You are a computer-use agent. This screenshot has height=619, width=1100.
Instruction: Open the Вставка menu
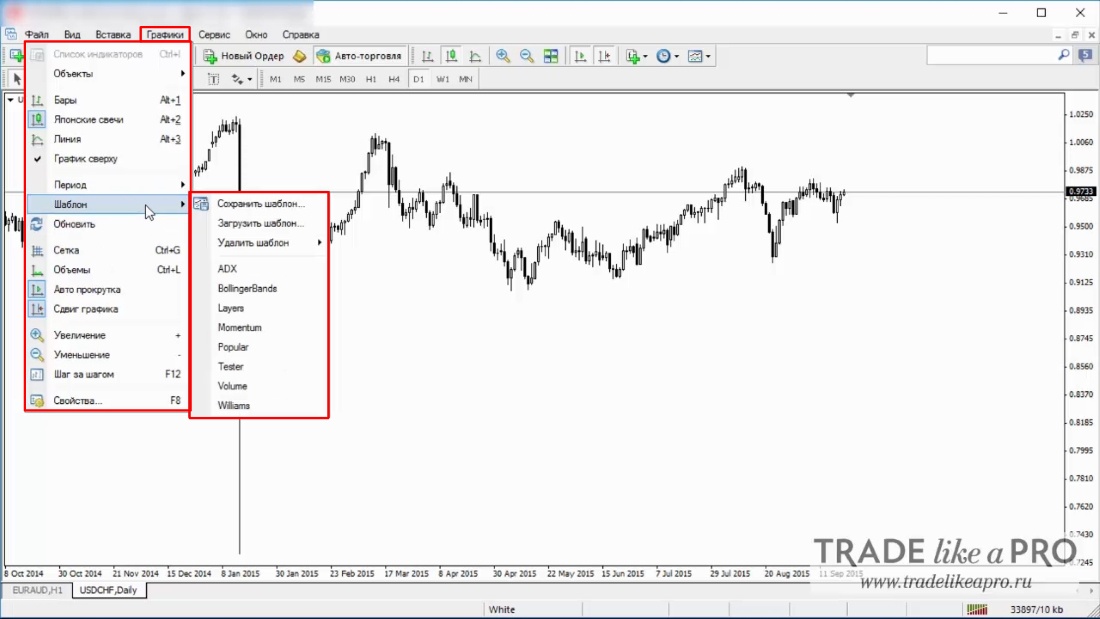tap(113, 34)
